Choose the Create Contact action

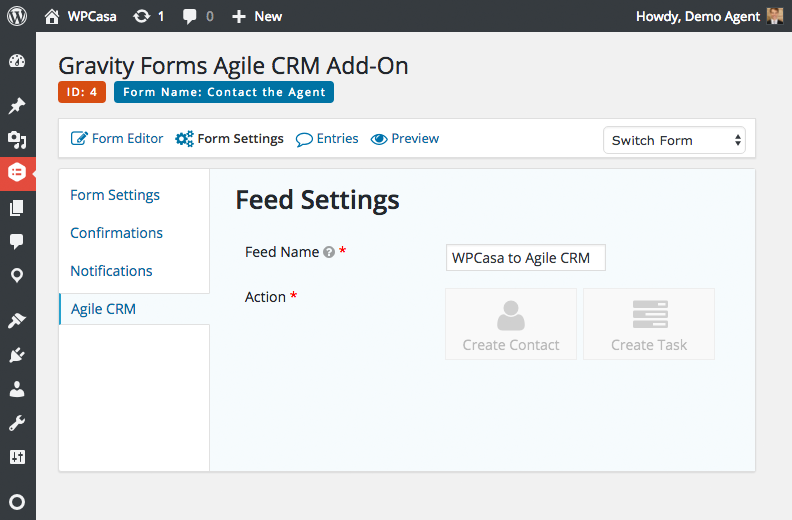pos(511,324)
